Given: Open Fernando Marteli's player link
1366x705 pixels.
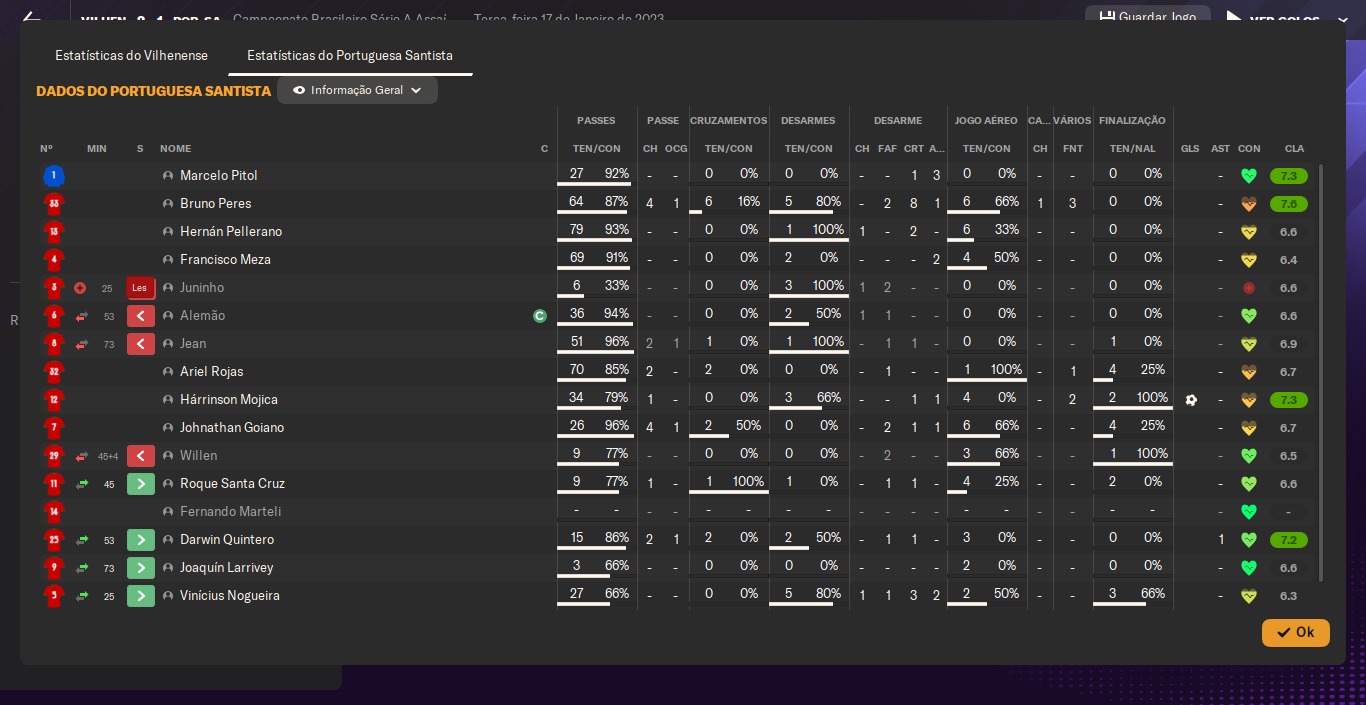Looking at the screenshot, I should 230,512.
